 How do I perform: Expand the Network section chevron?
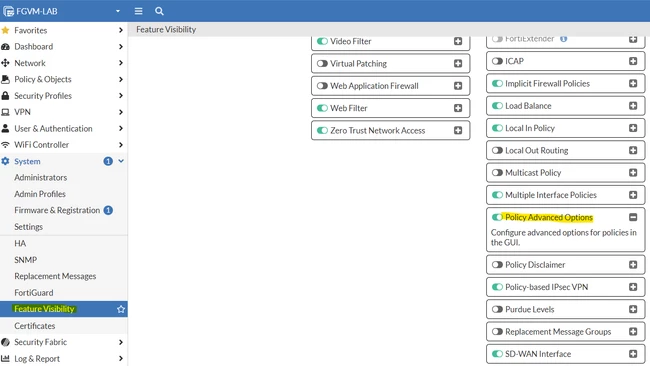point(121,63)
